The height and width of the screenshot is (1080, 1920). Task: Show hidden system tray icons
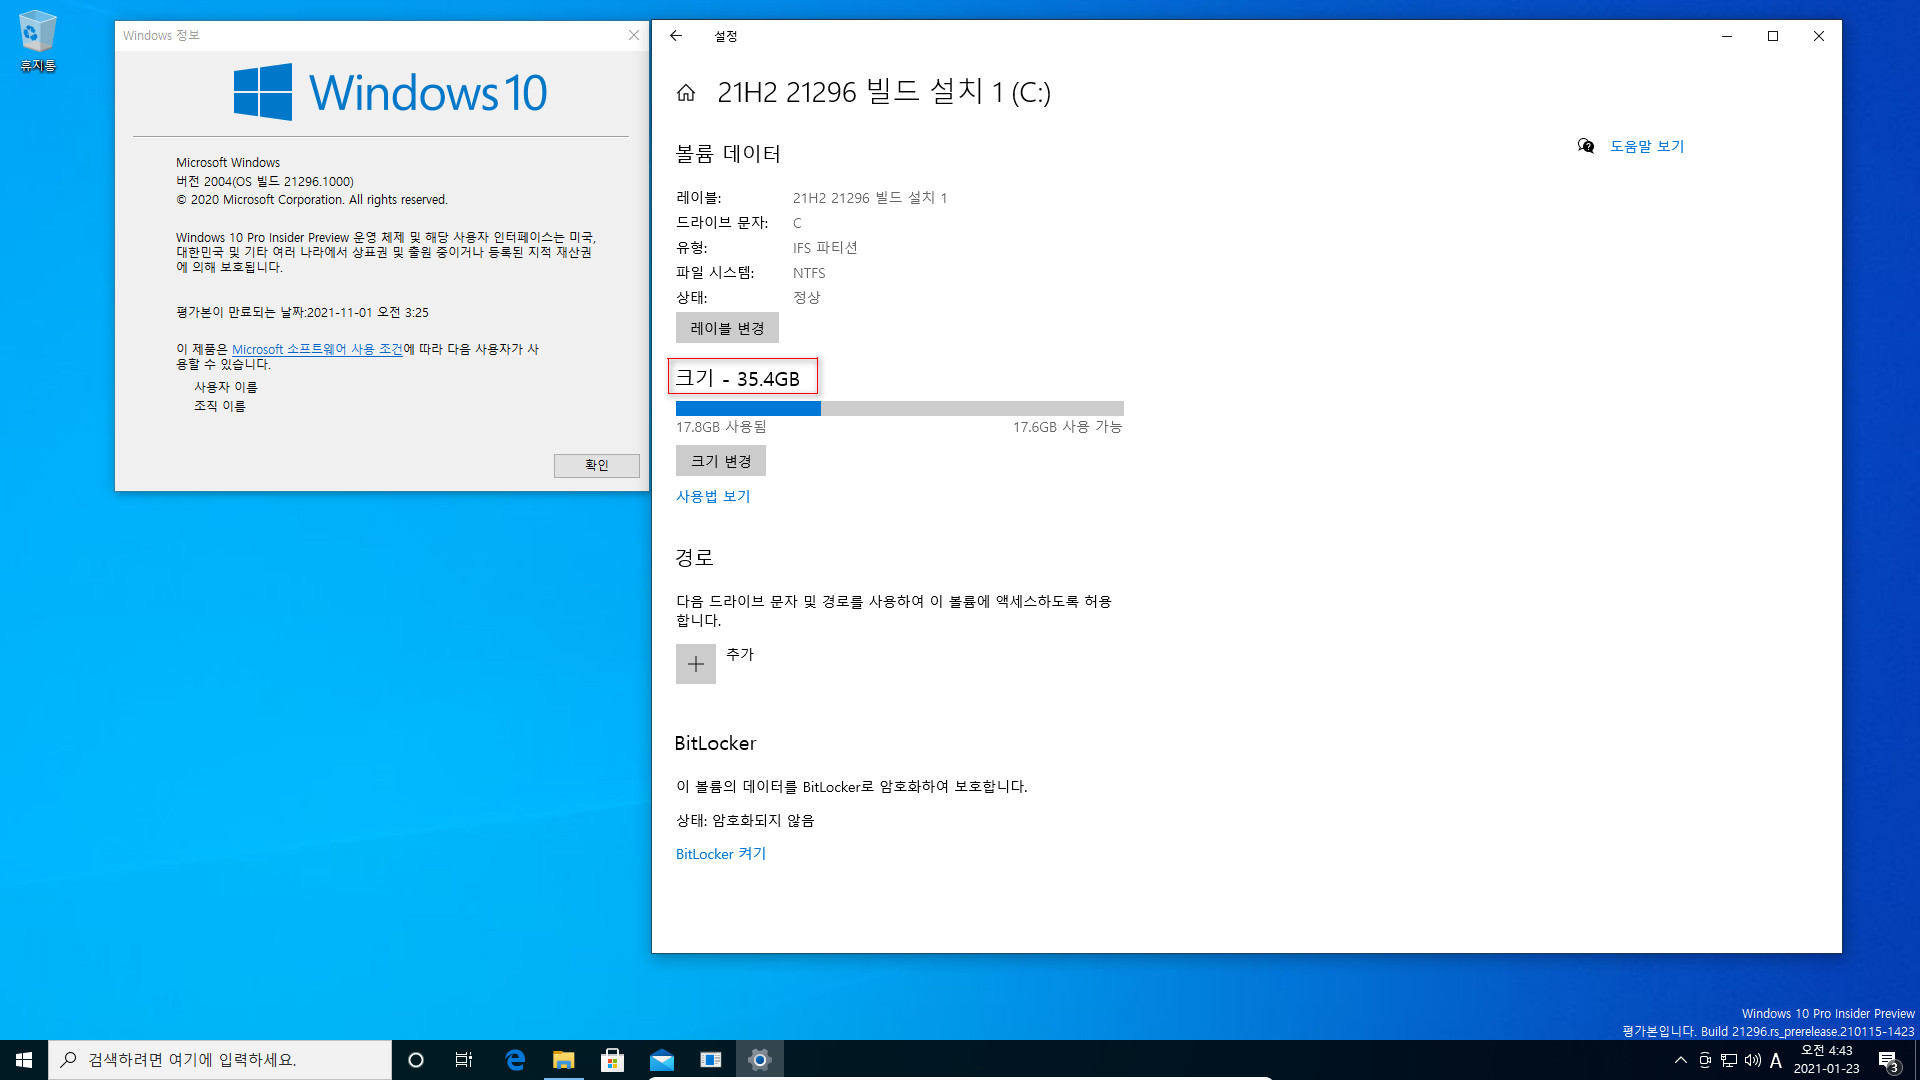click(x=1680, y=1060)
